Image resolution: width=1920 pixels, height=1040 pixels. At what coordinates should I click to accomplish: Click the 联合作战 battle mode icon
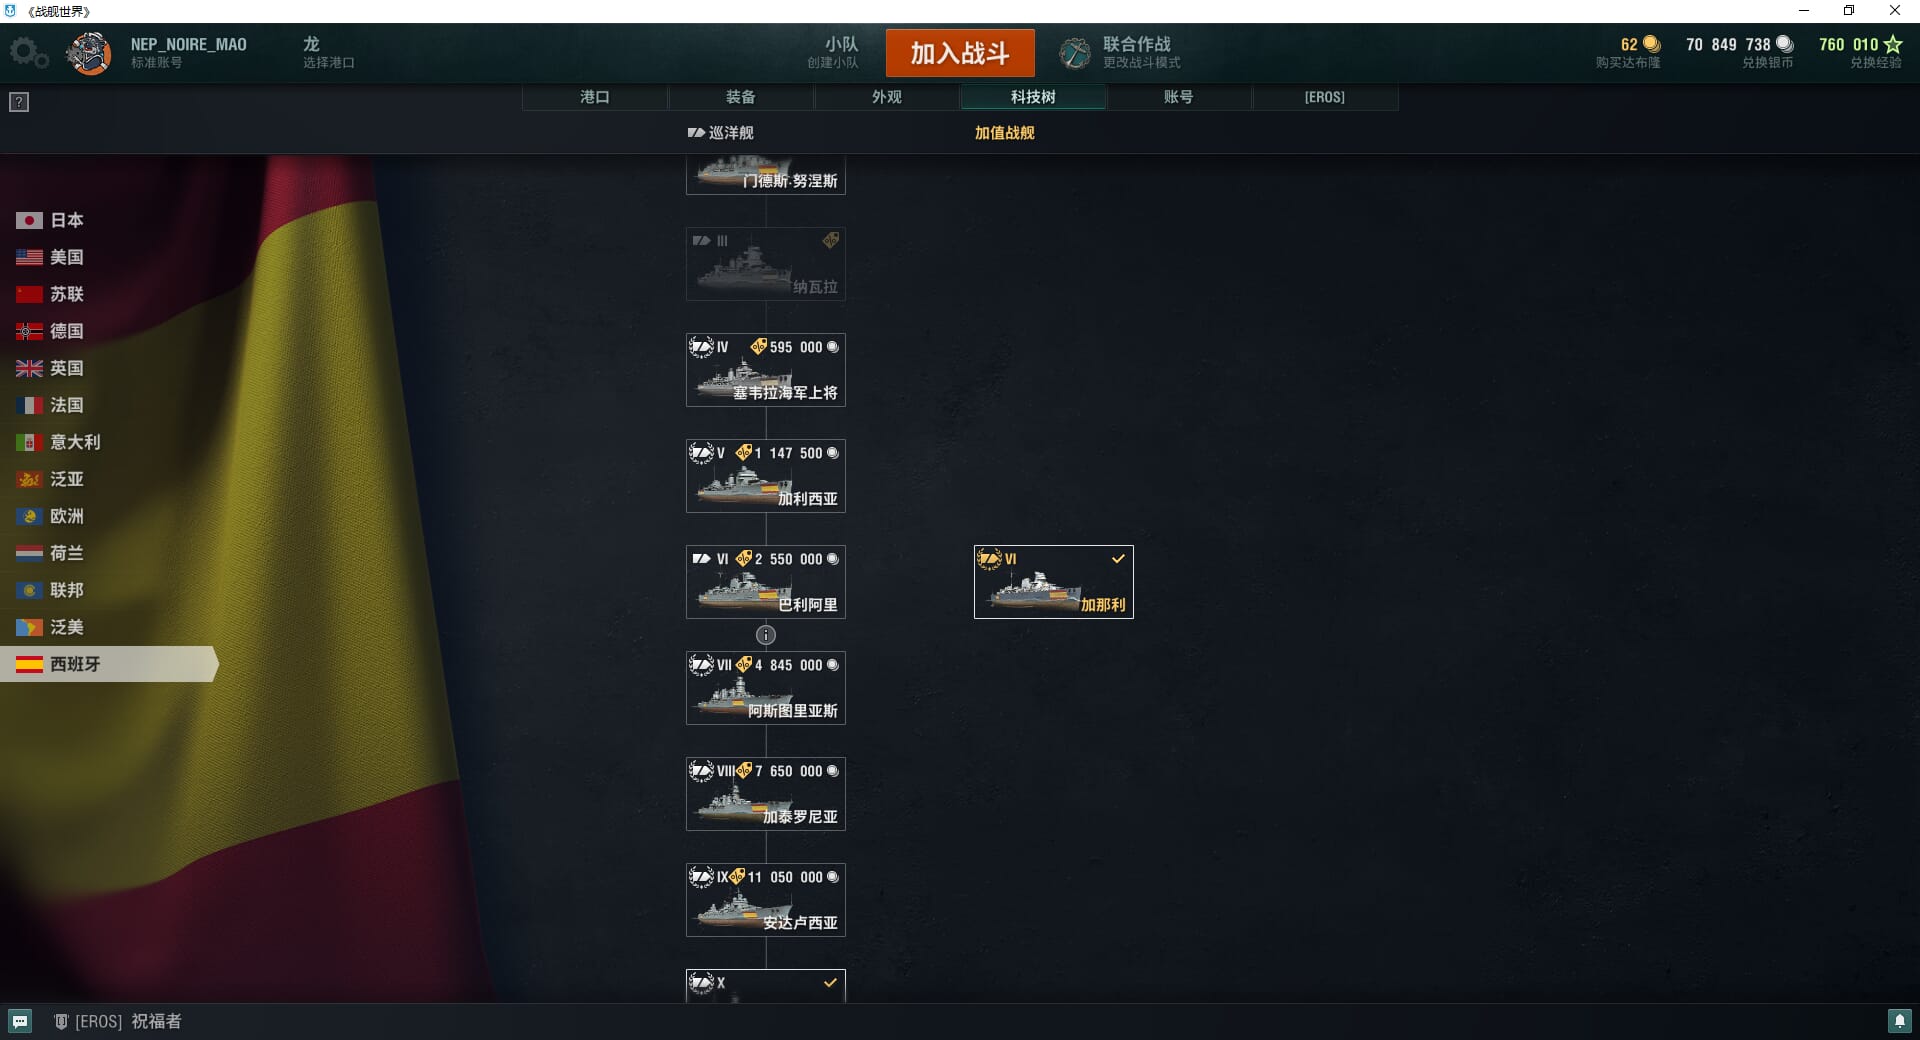(1075, 53)
